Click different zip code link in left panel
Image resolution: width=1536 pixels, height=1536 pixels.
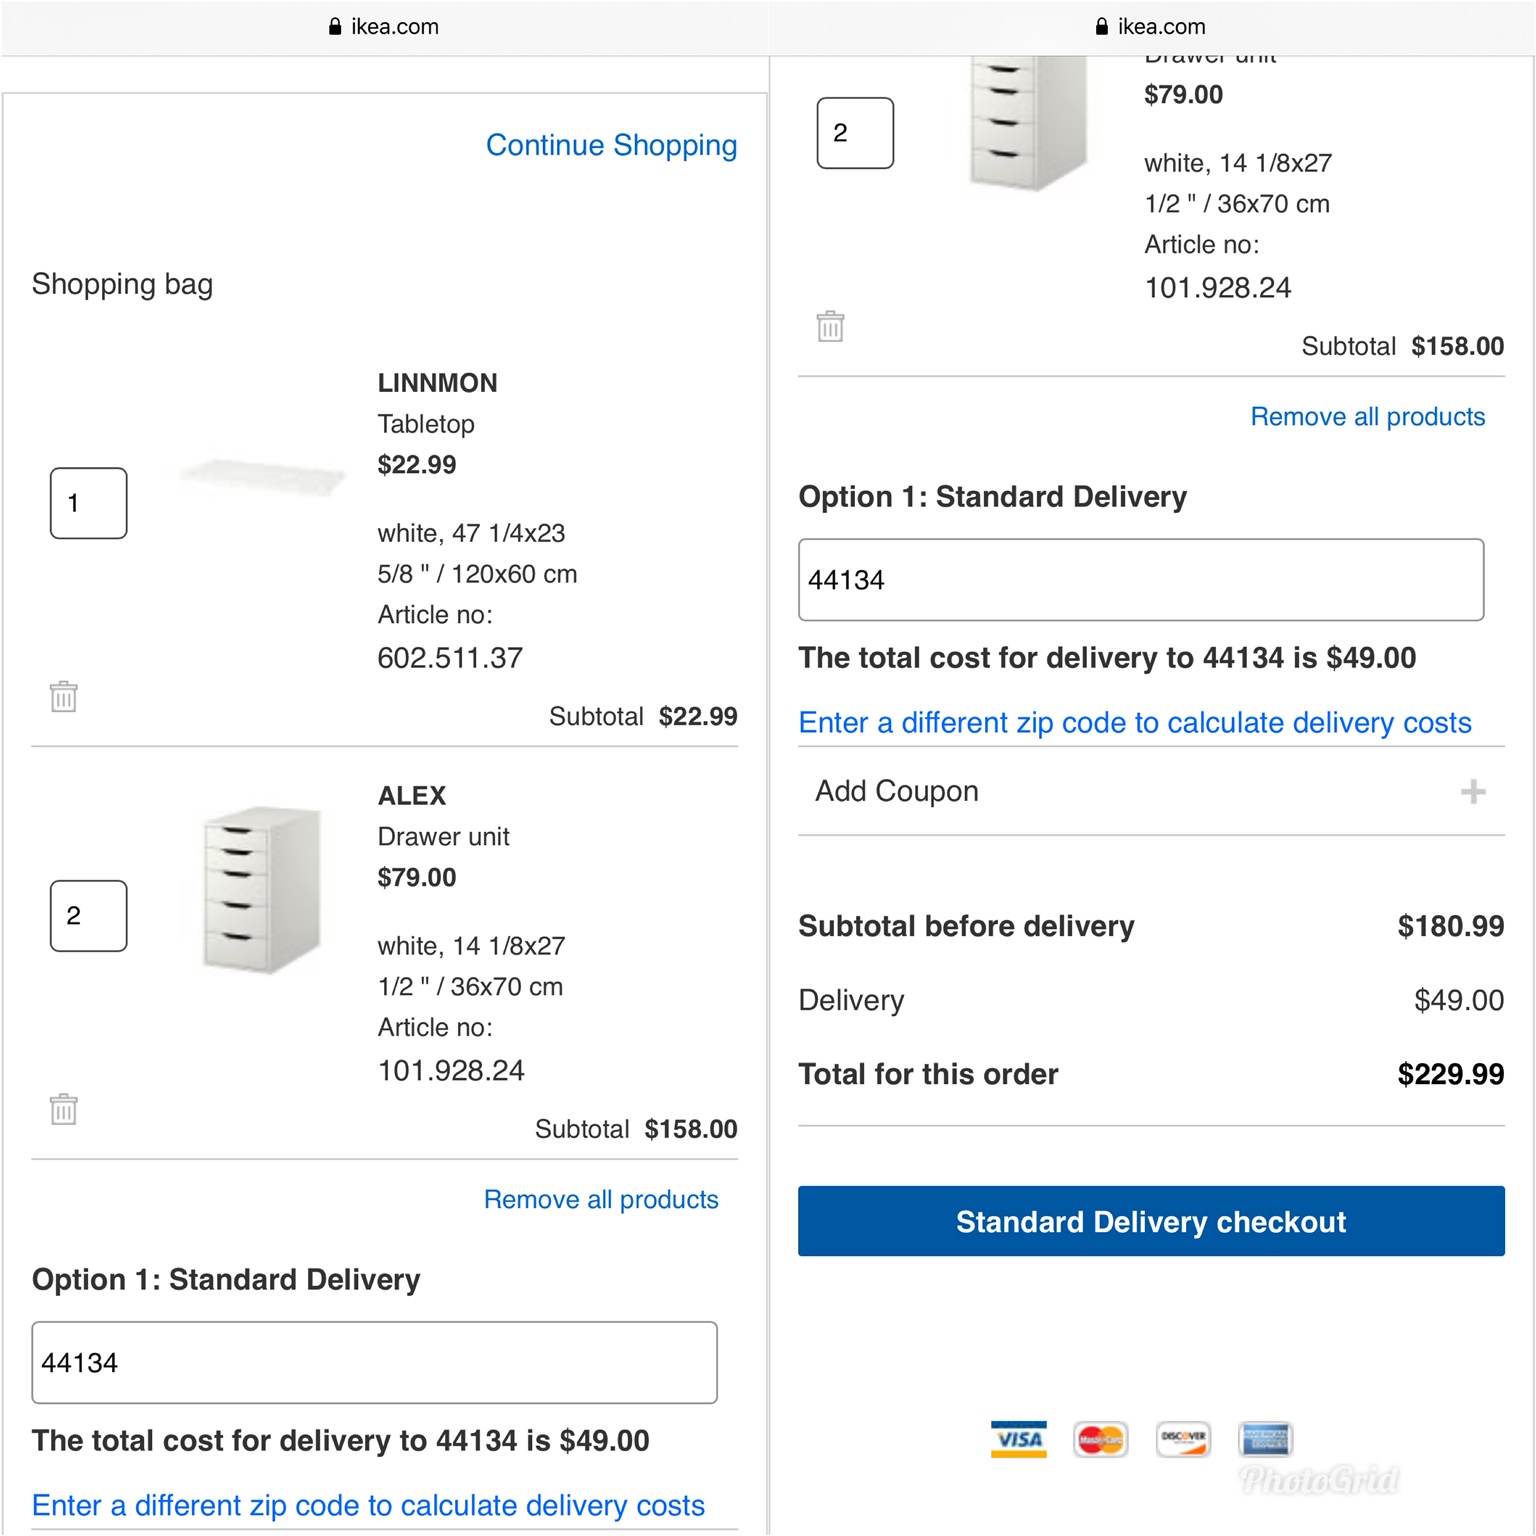point(368,1505)
